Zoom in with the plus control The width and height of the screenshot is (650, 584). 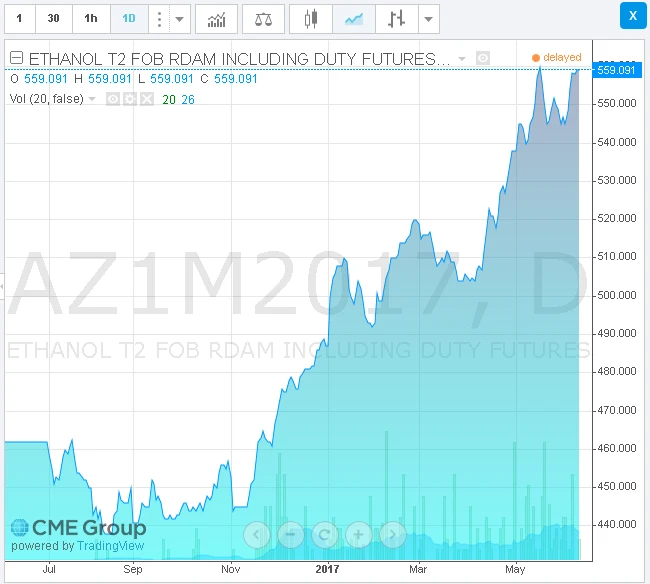click(x=359, y=535)
